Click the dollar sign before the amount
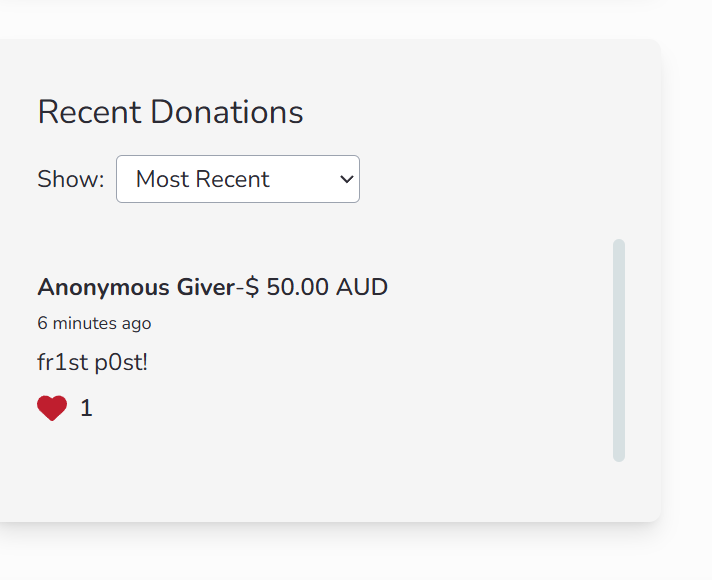712x580 pixels. [x=252, y=287]
